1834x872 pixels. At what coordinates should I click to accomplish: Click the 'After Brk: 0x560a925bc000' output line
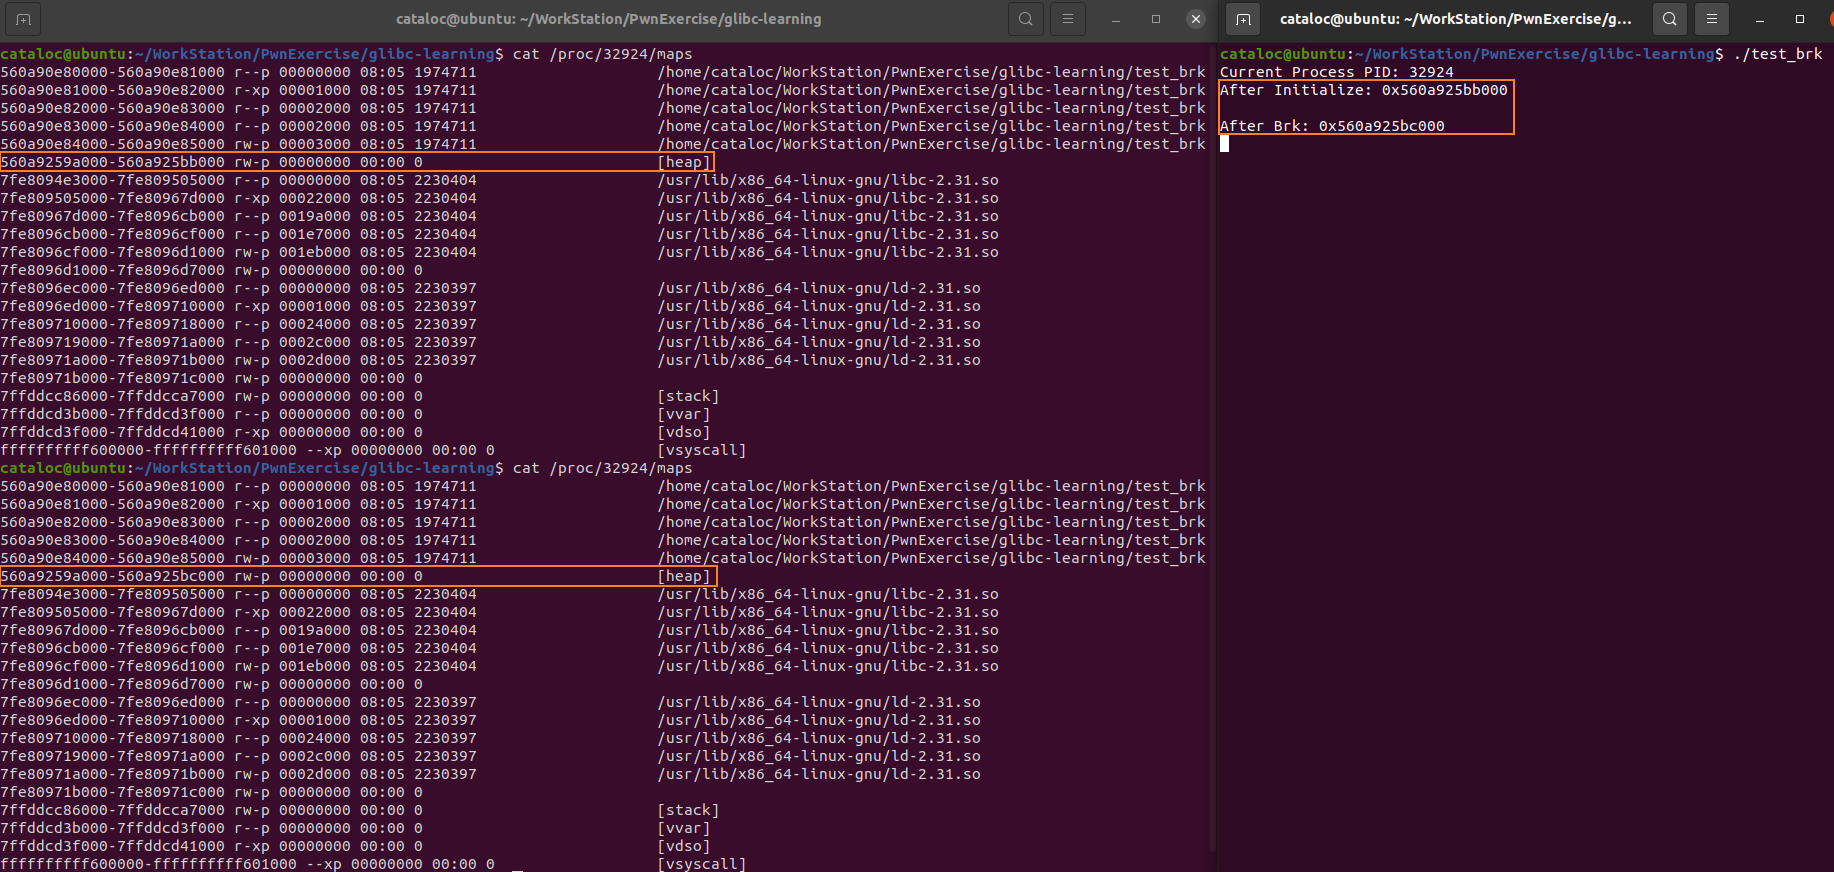(x=1332, y=126)
